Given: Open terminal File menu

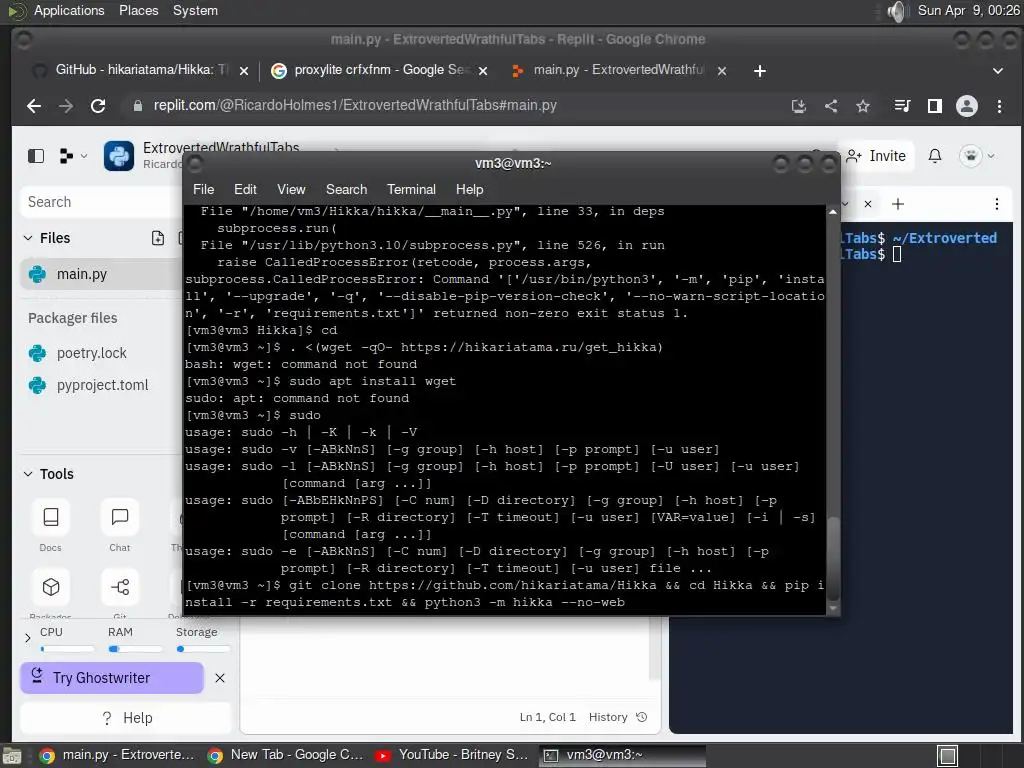Looking at the screenshot, I should [203, 189].
